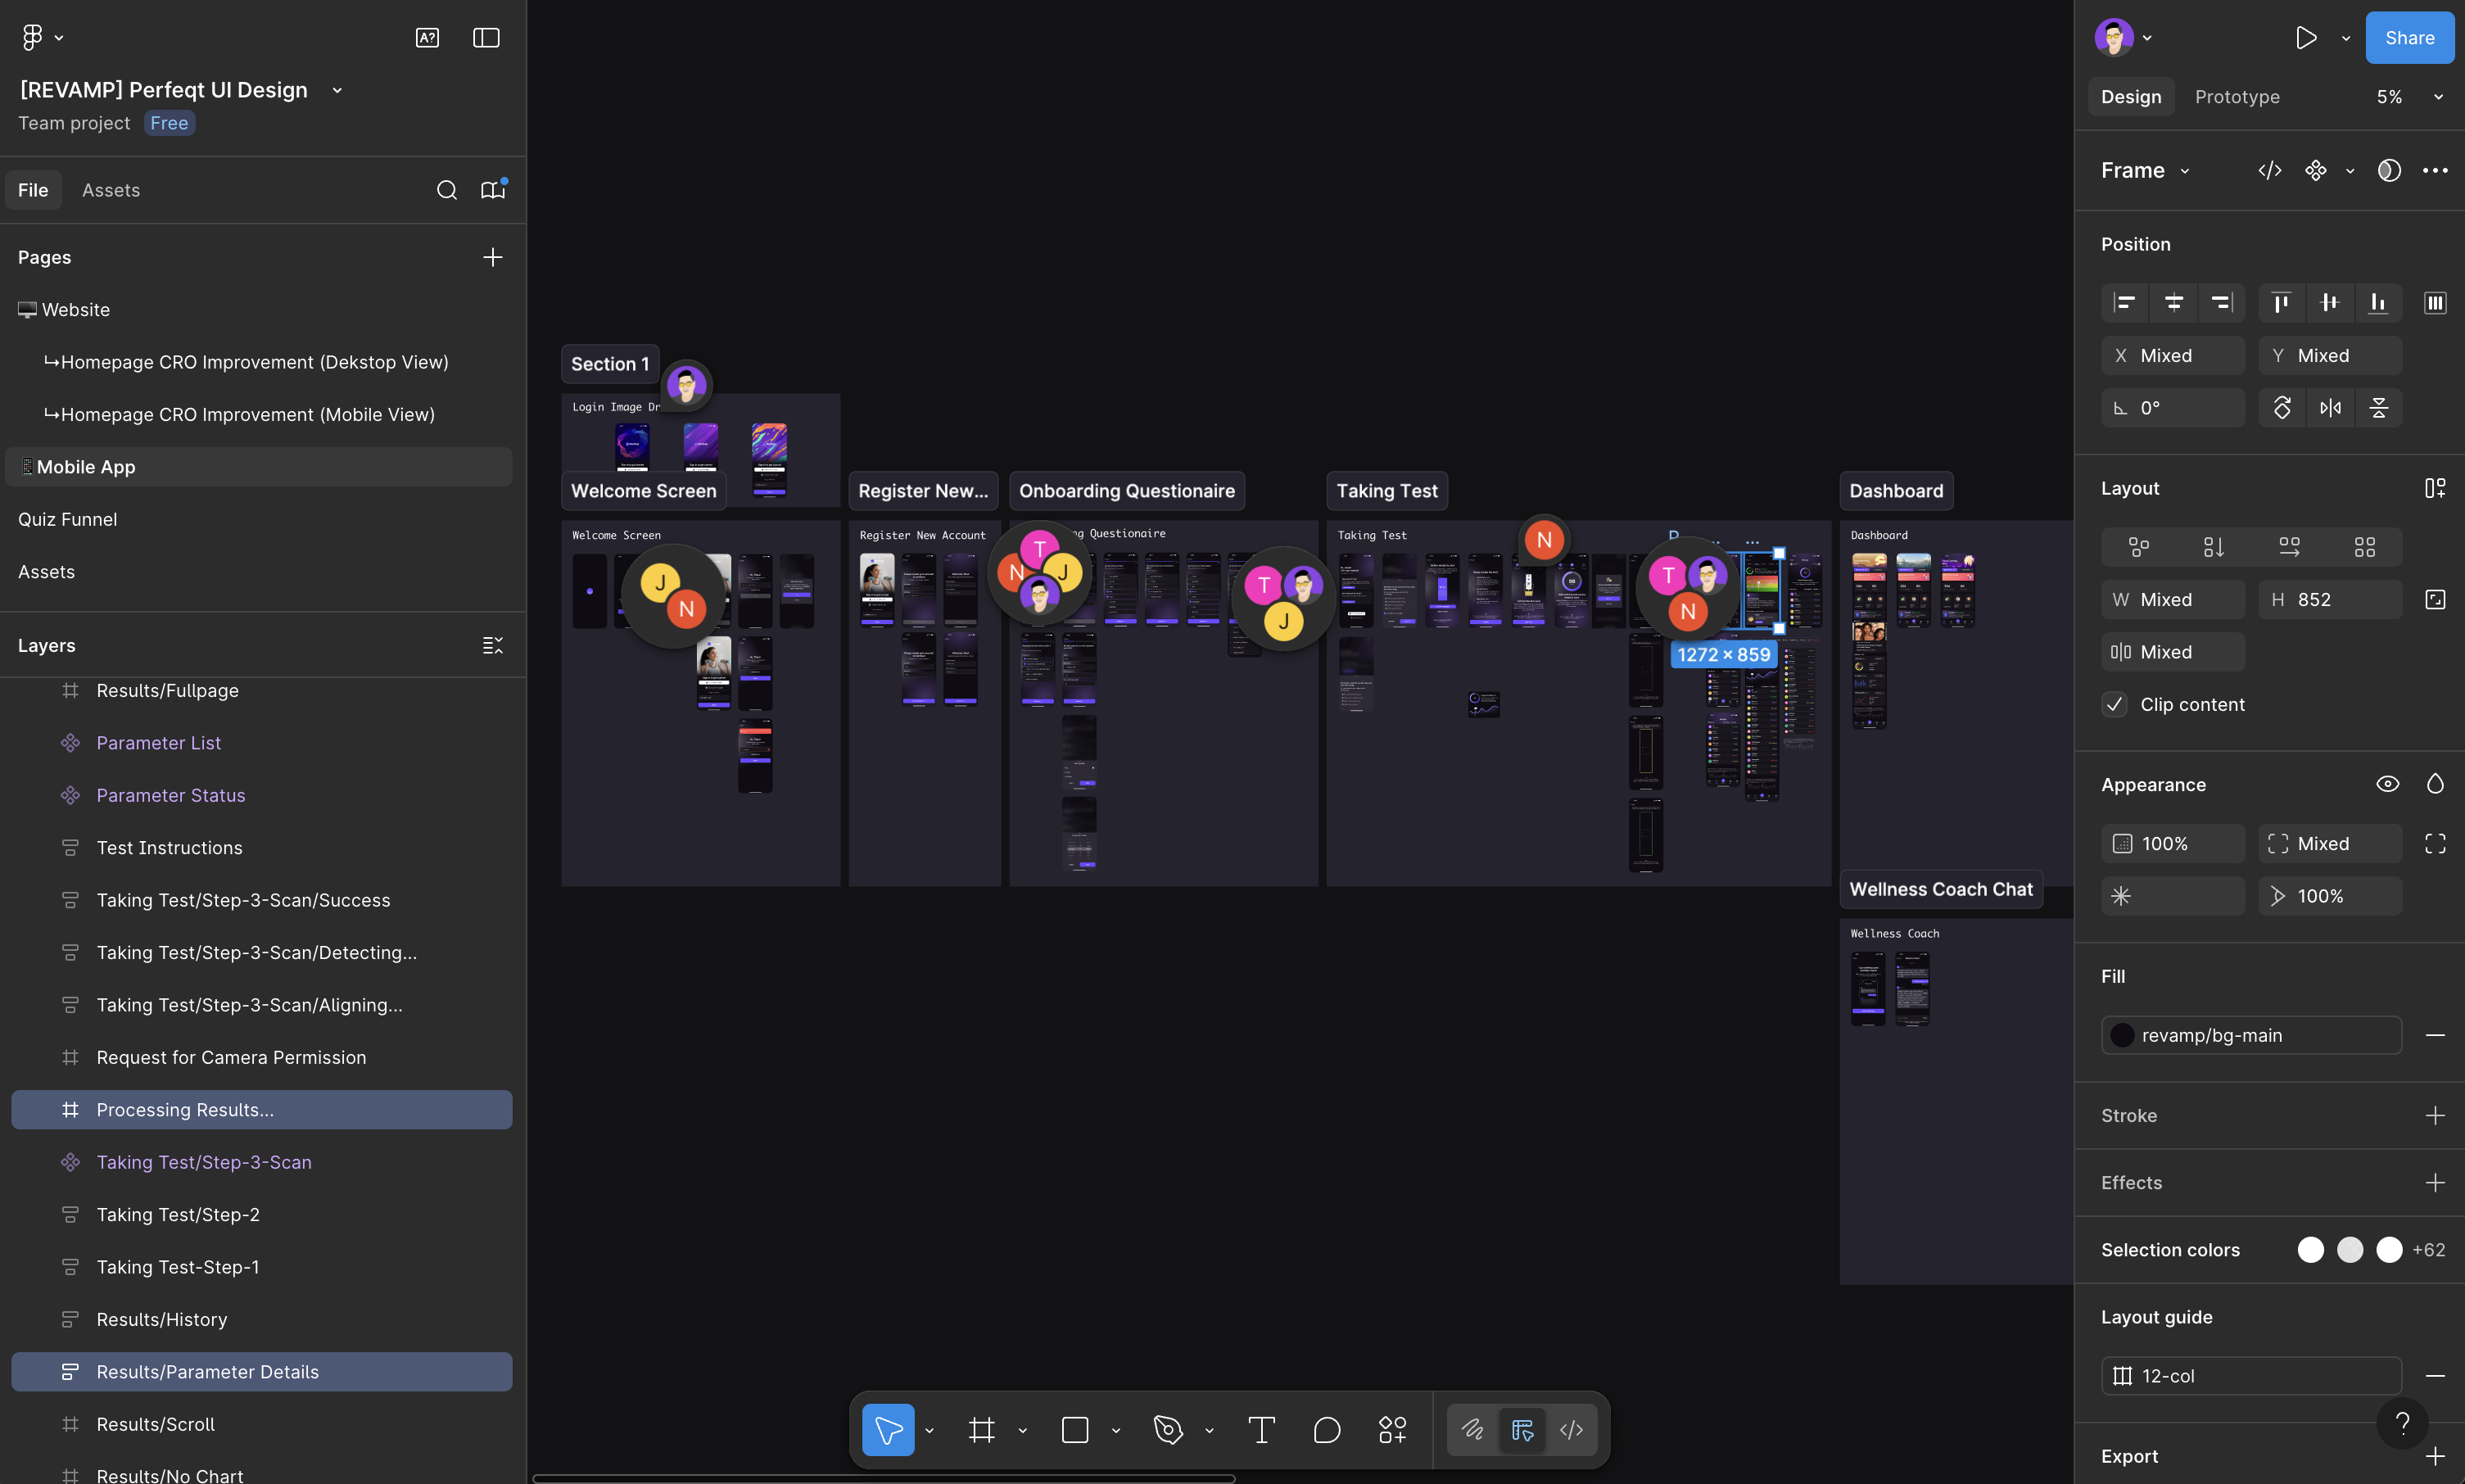Switch to the Assets tab
This screenshot has height=1484, width=2465.
pyautogui.click(x=111, y=190)
